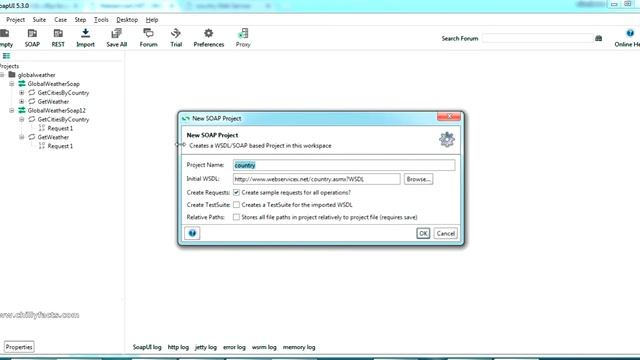
Task: Collapse GetCitiesByCountry under GlobalWeatherSoap12
Action: click(x=22, y=119)
